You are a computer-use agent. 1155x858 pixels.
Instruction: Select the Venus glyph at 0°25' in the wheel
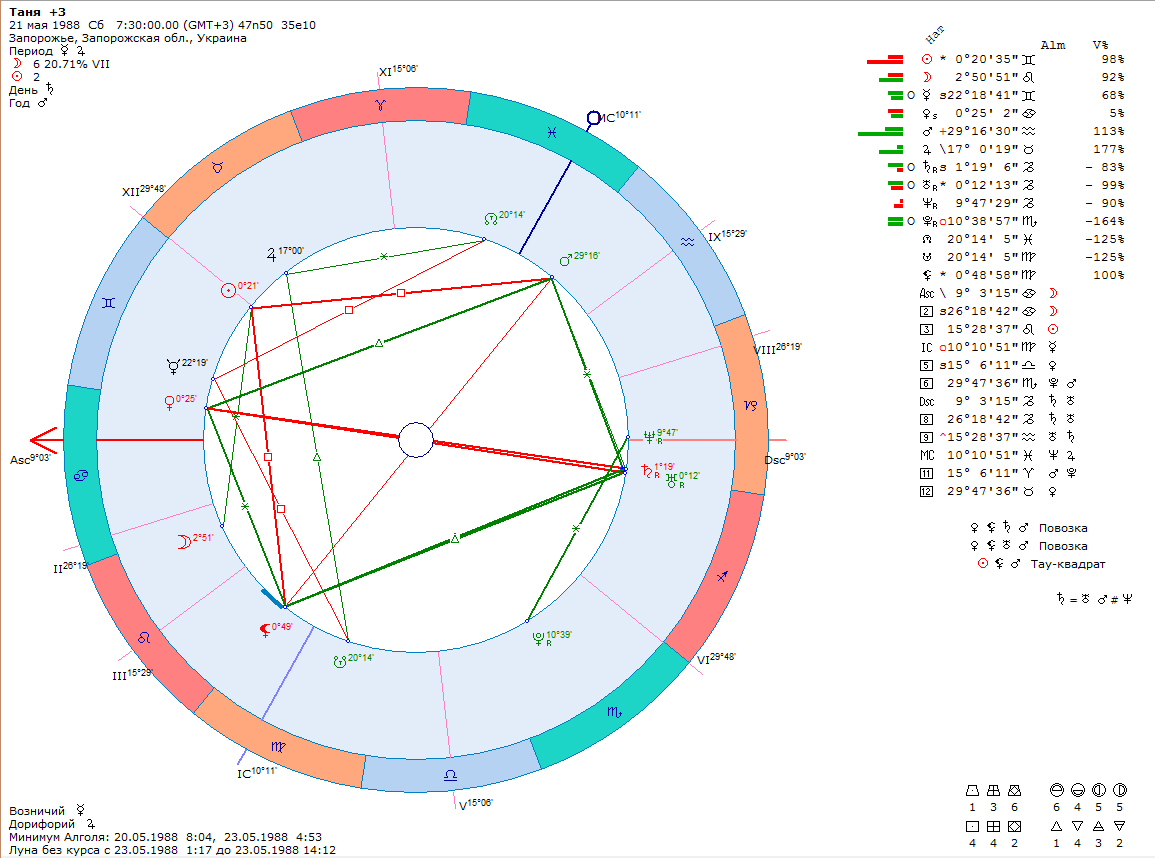(x=169, y=403)
